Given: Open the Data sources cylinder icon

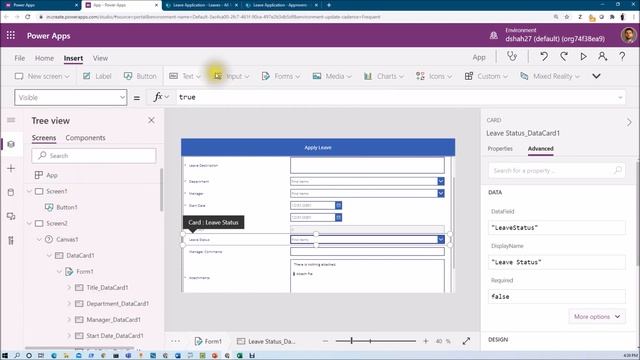Looking at the screenshot, I should point(11,192).
